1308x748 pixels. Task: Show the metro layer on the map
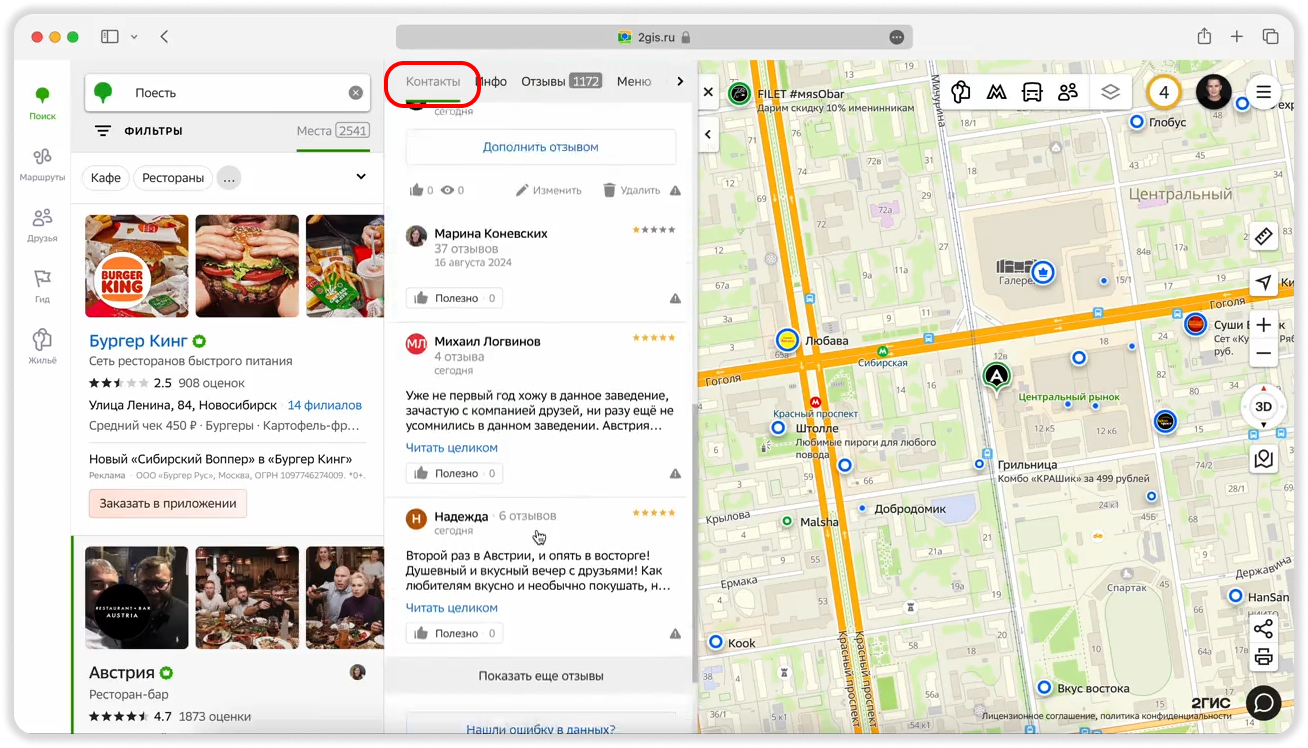pos(997,92)
